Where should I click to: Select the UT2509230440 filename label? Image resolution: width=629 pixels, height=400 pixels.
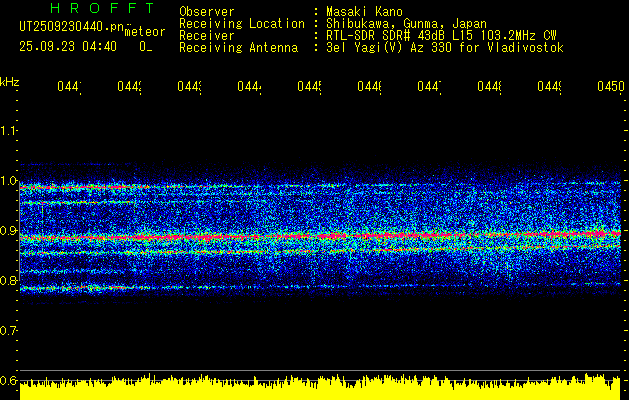68,28
